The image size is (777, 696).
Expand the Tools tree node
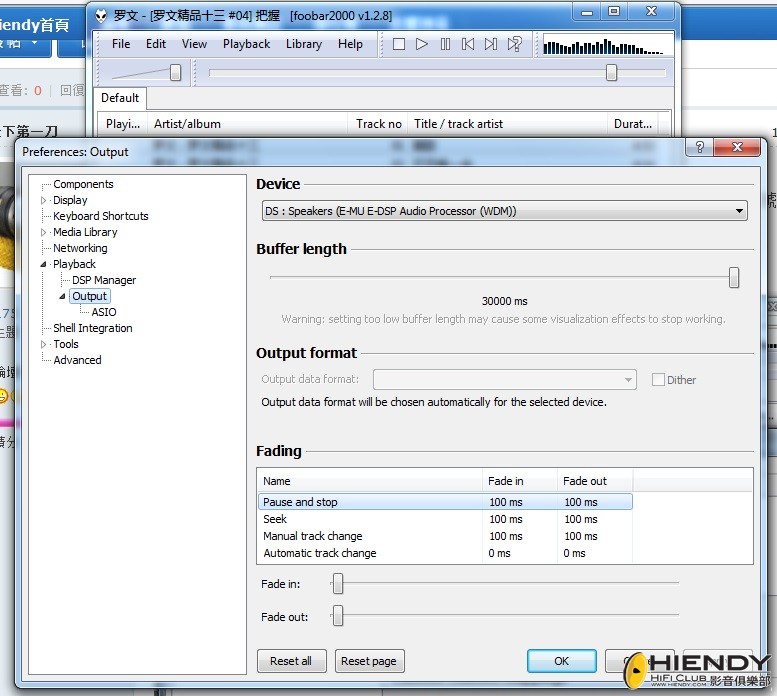point(44,344)
